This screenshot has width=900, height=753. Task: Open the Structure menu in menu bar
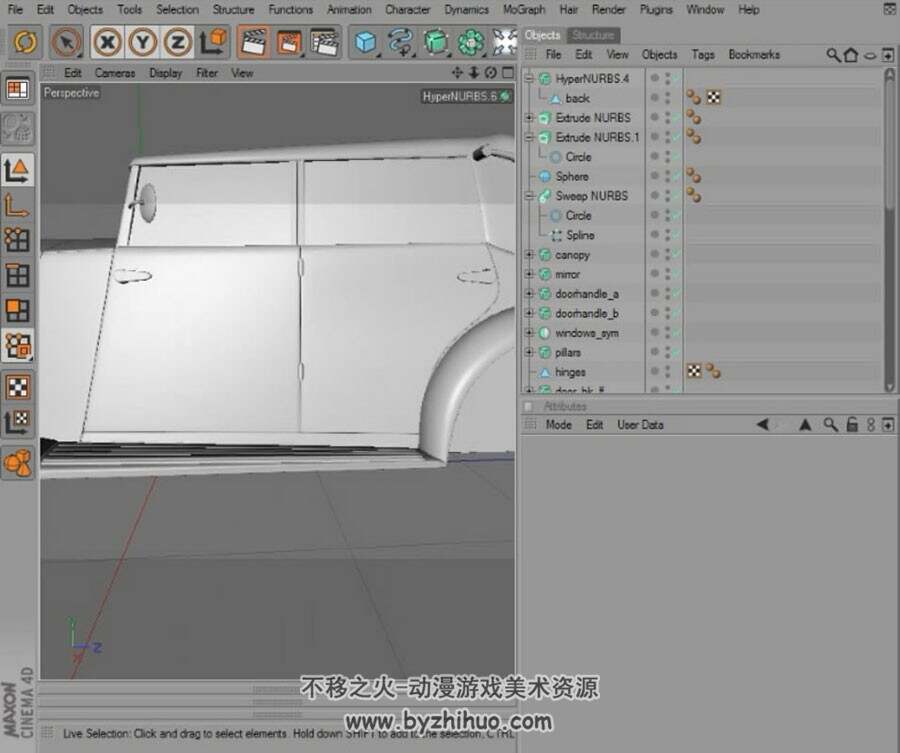[x=233, y=10]
